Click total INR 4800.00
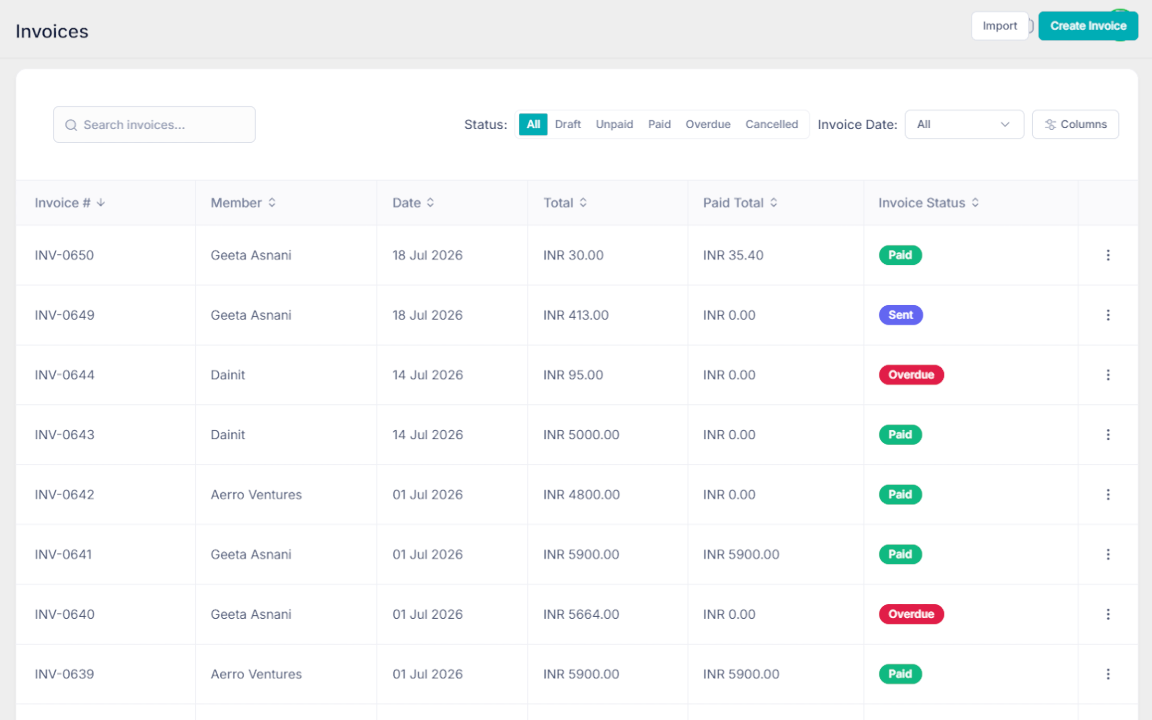 pyautogui.click(x=581, y=494)
